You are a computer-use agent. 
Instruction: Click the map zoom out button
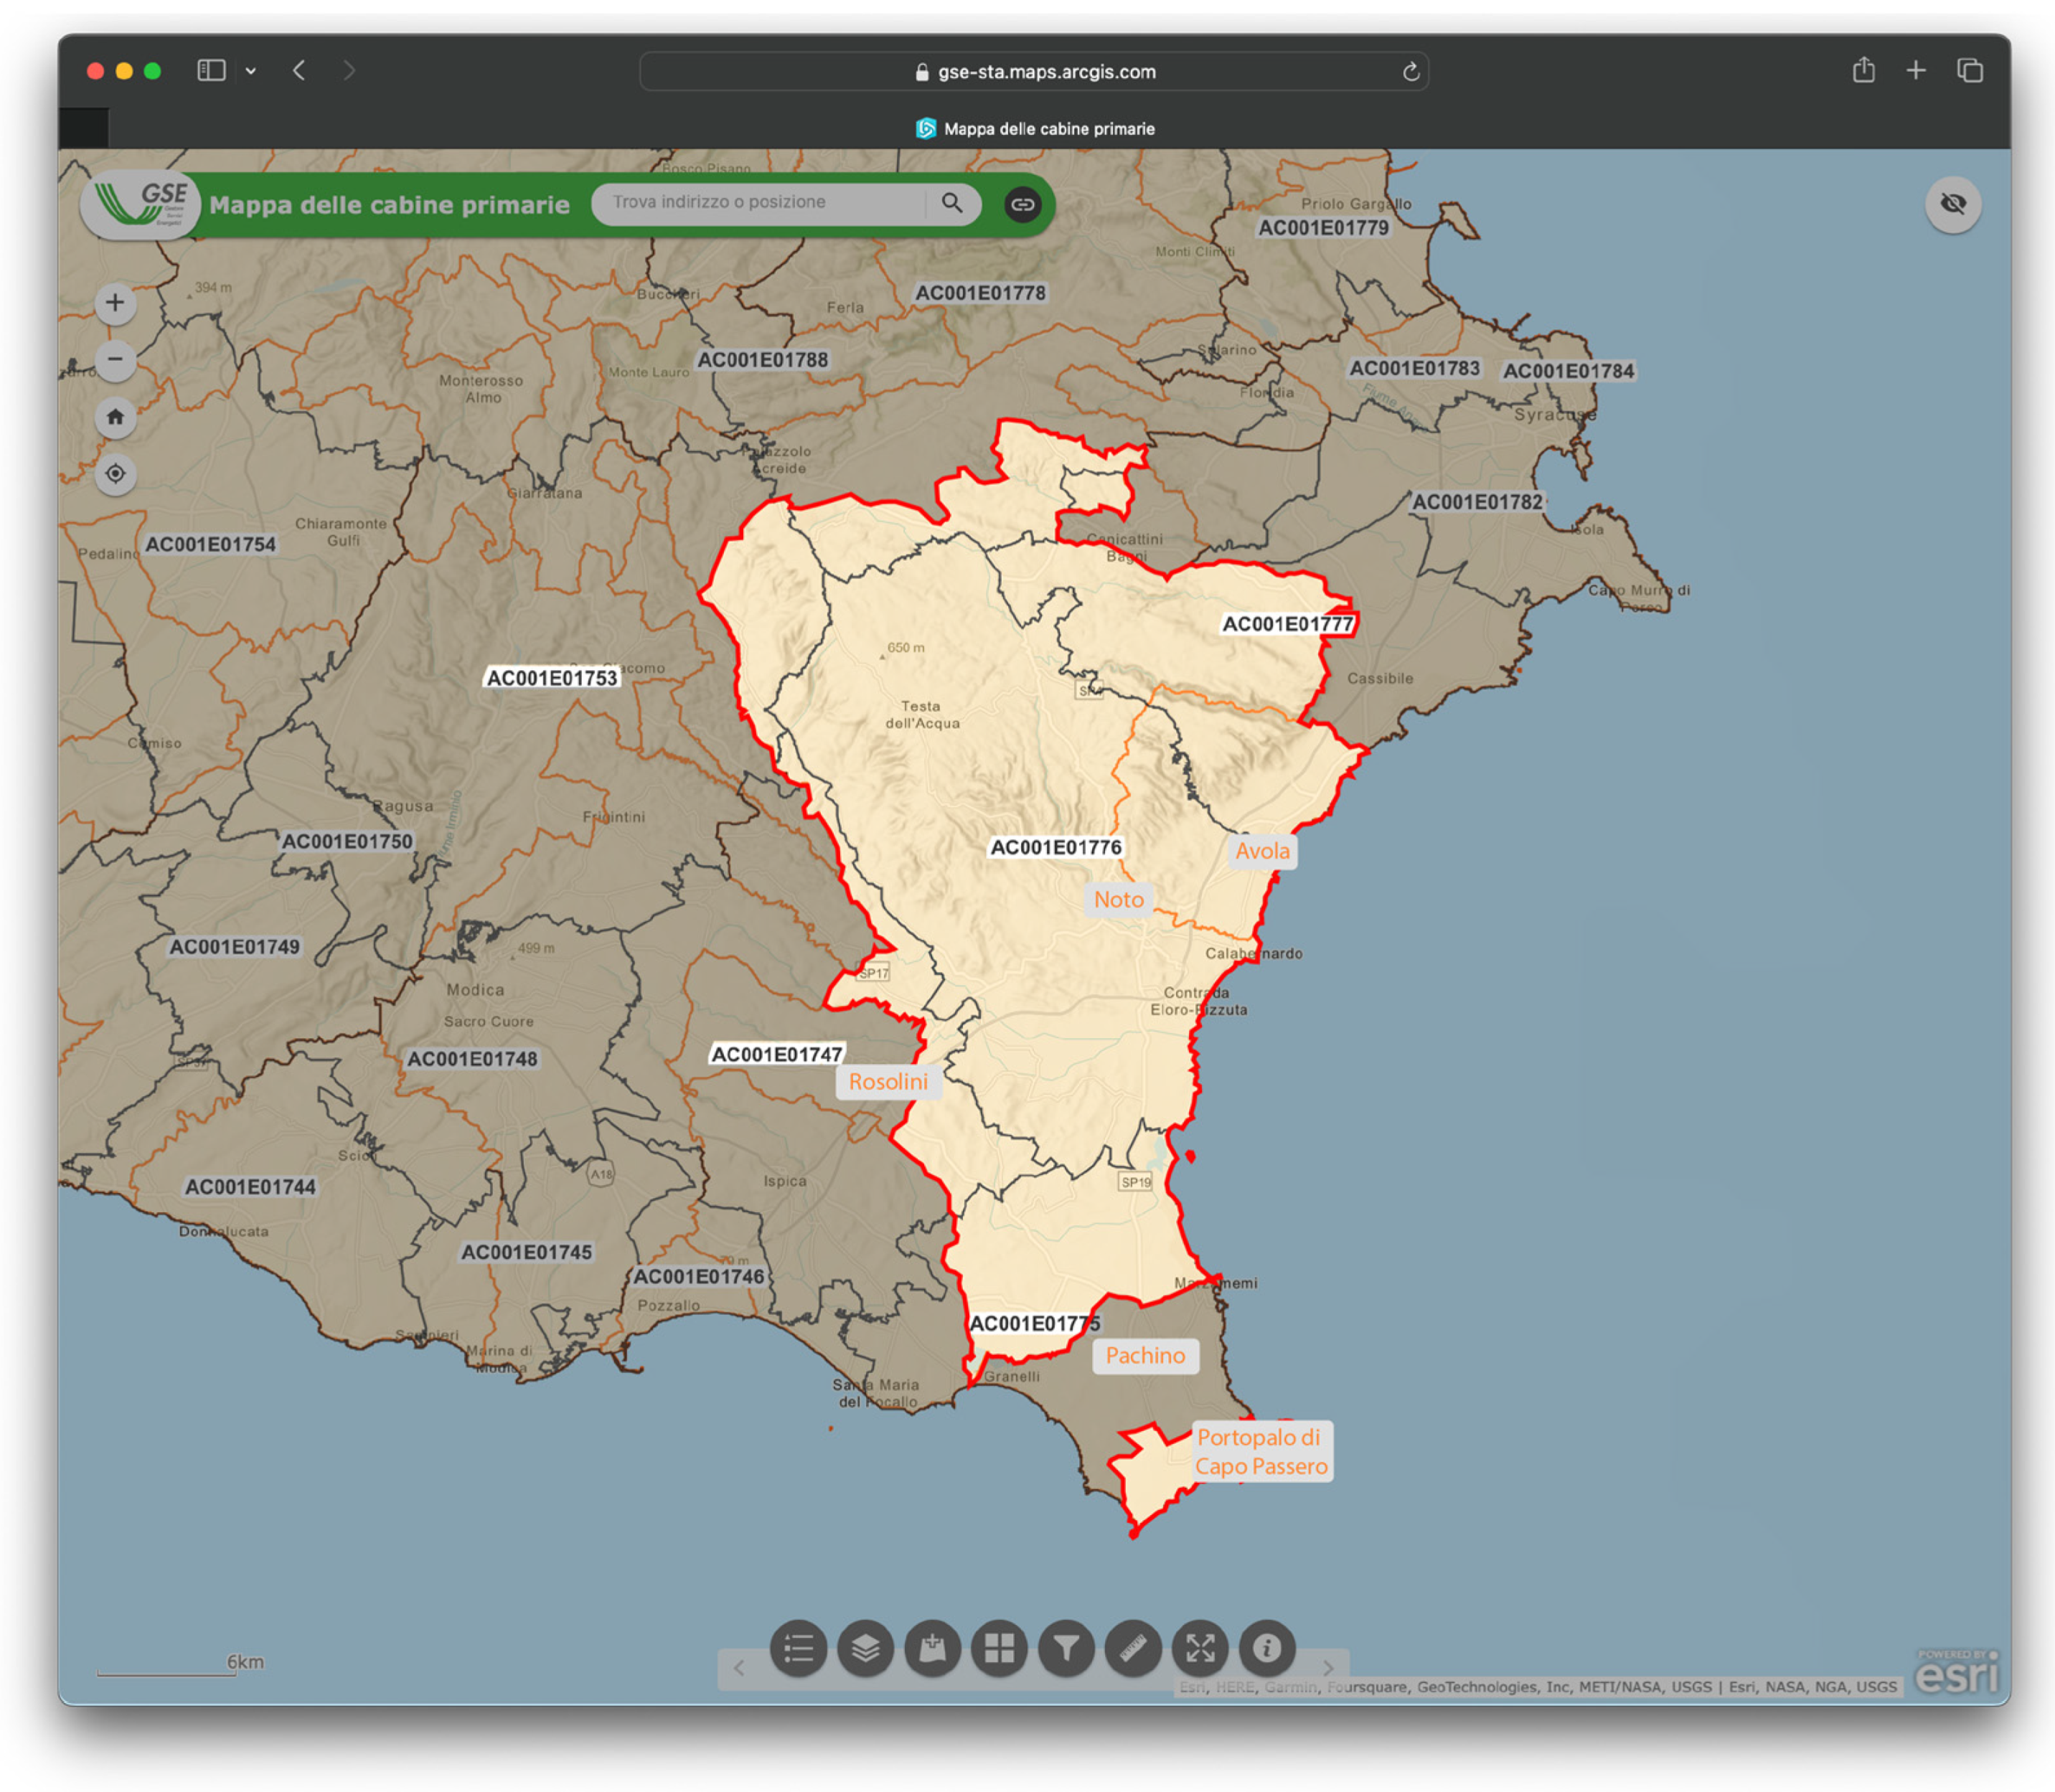tap(116, 359)
